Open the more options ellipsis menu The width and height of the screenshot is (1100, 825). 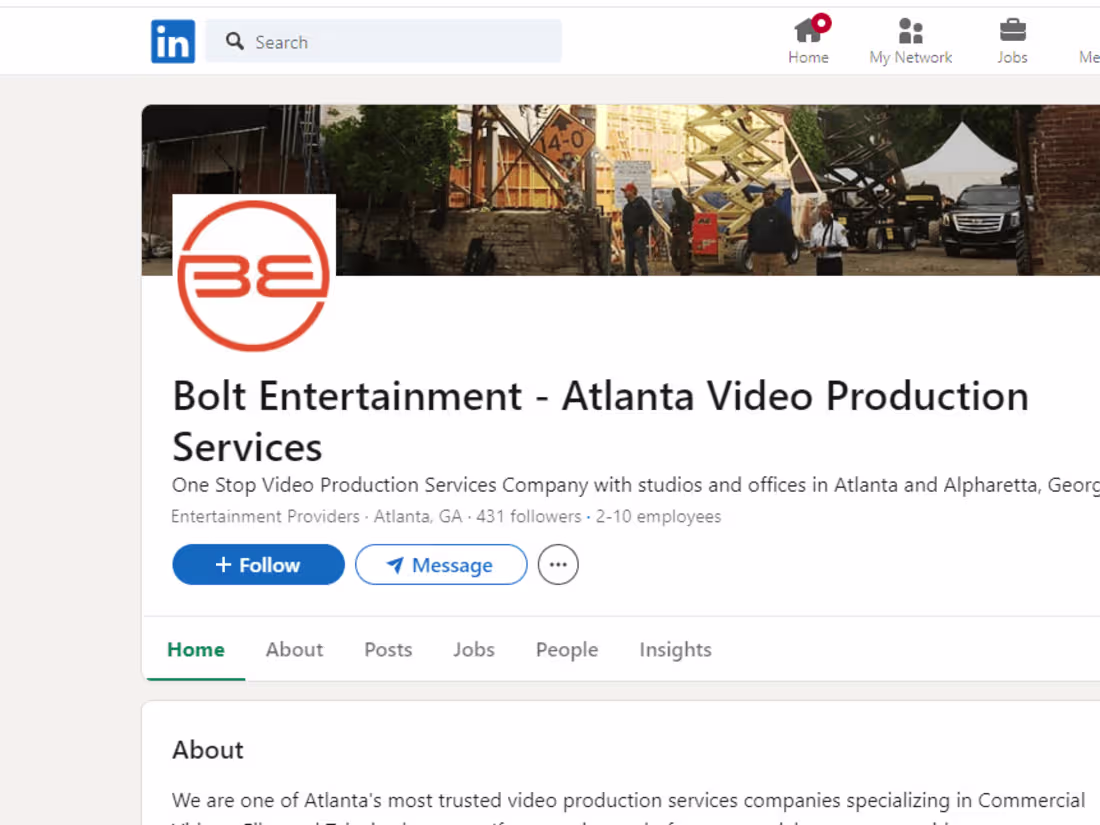coord(557,564)
